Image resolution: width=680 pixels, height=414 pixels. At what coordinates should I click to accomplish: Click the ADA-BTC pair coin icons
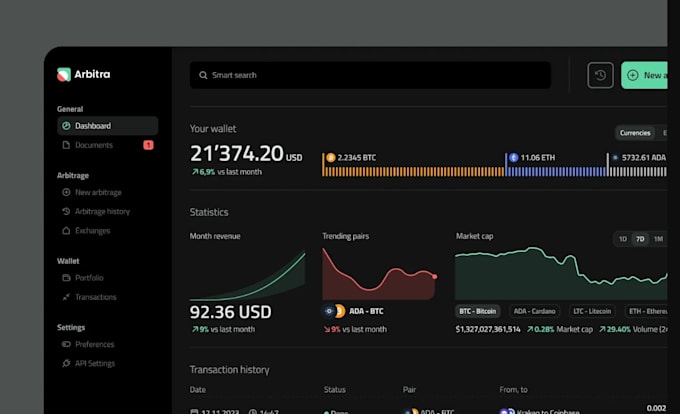point(334,311)
